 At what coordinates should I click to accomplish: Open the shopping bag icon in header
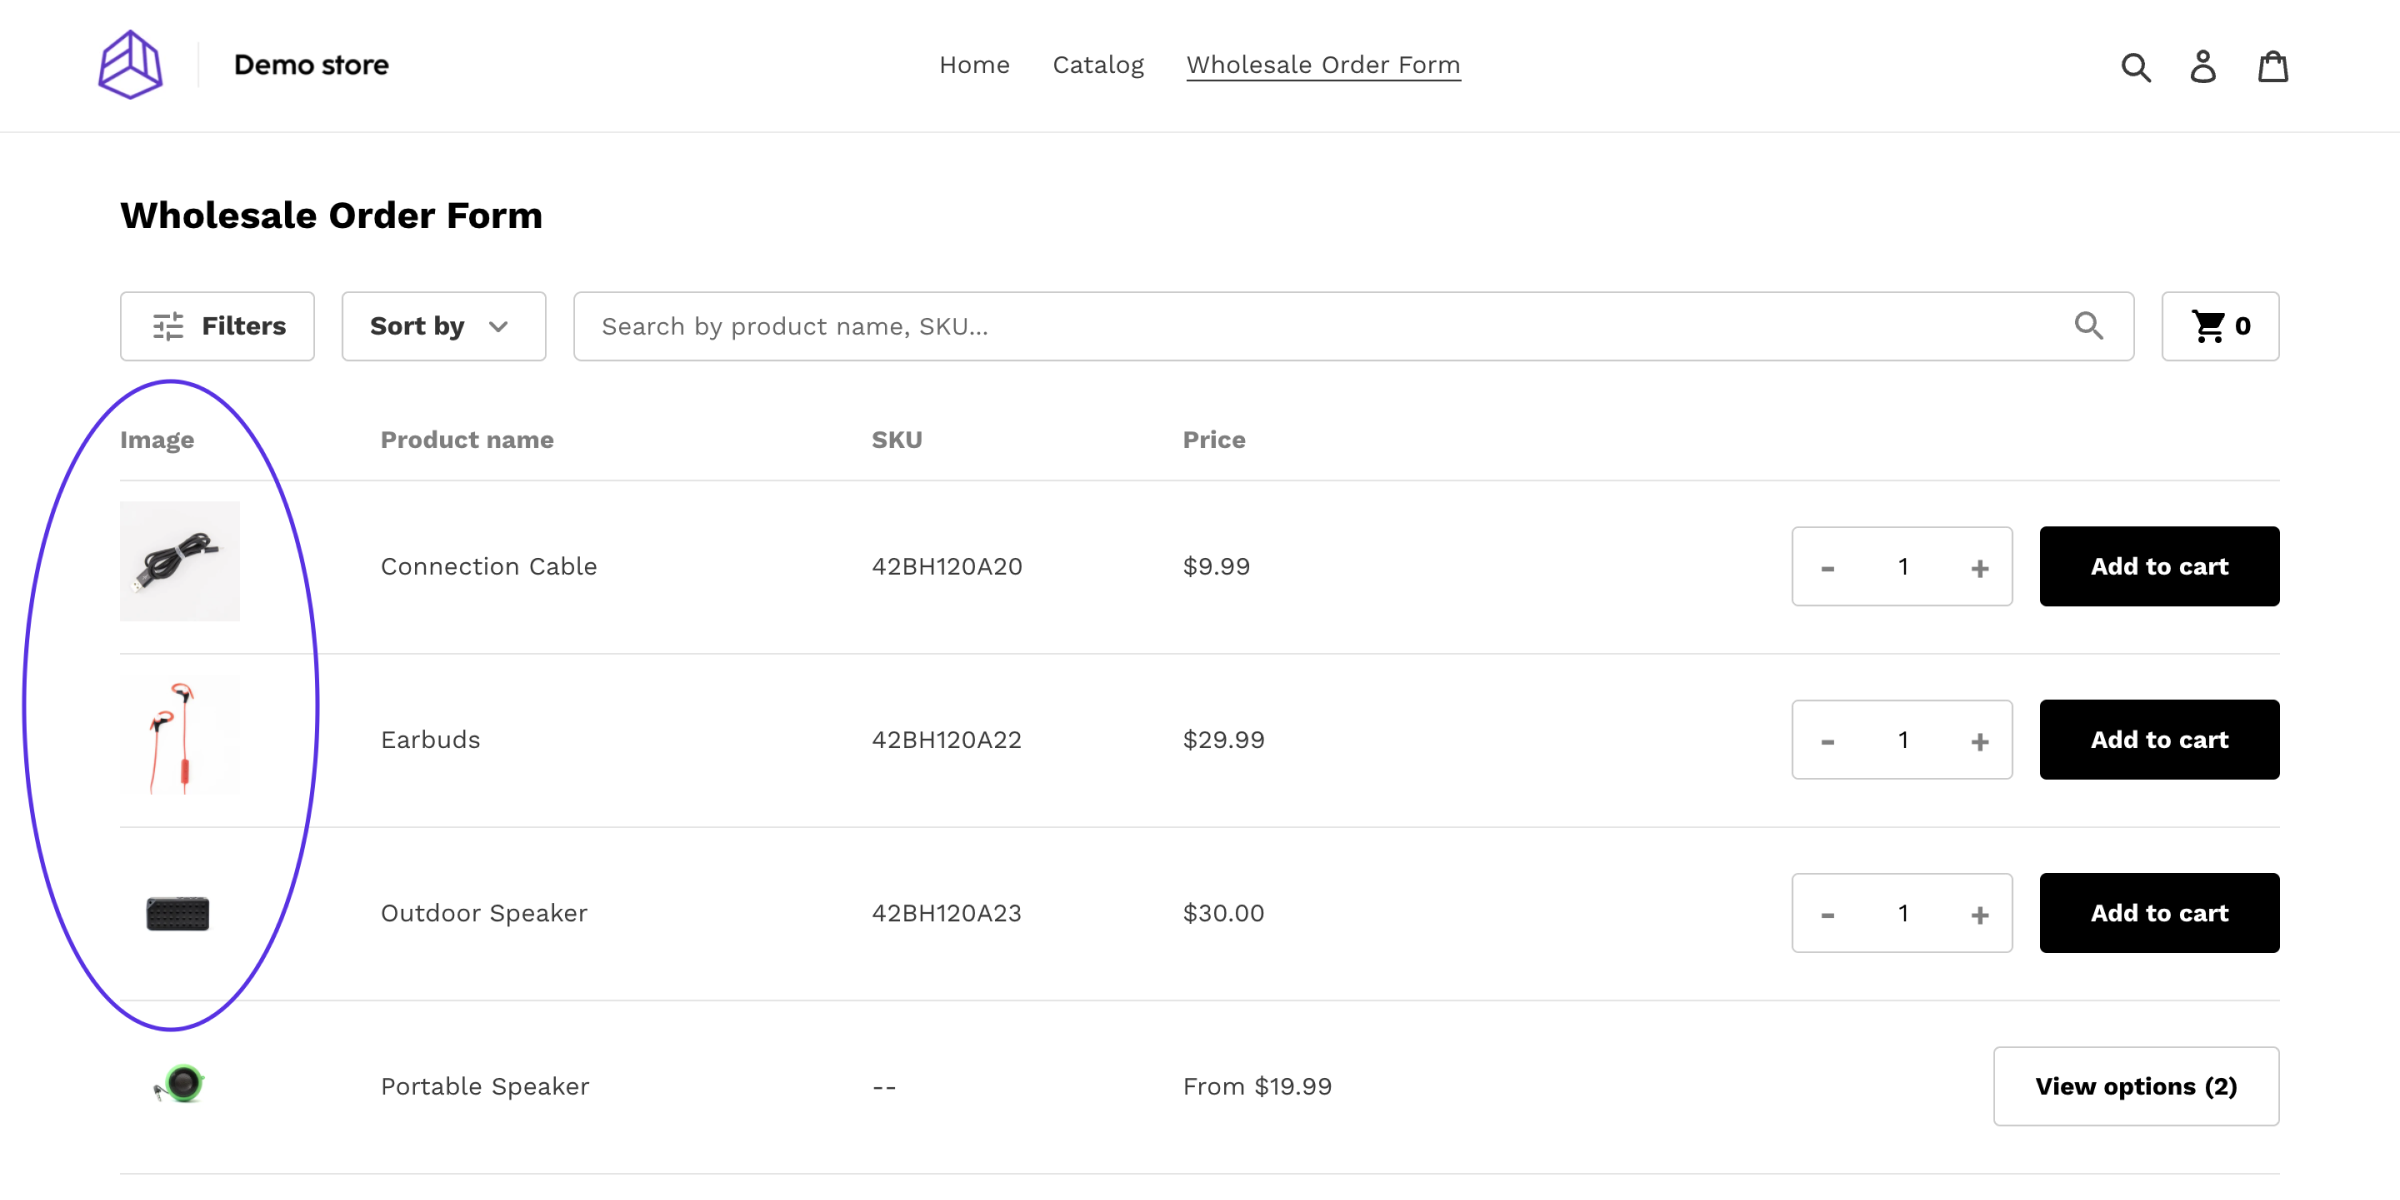(x=2273, y=67)
